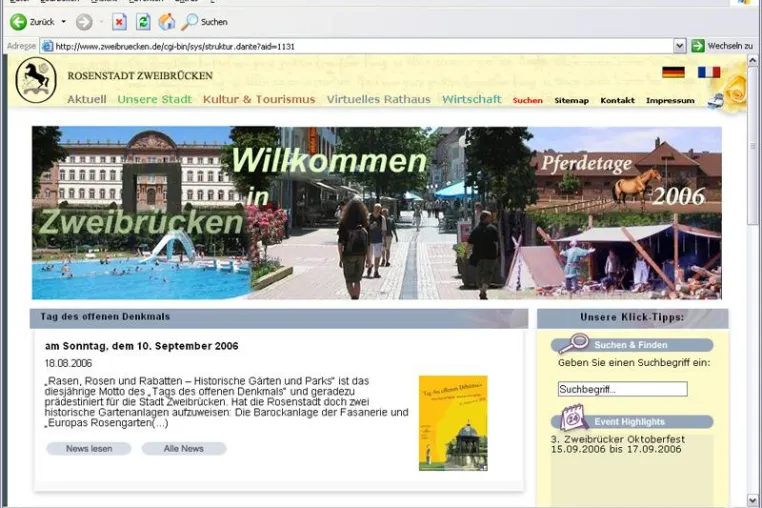This screenshot has height=508, width=762.
Task: Expand the address bar dropdown arrow
Action: [x=679, y=46]
